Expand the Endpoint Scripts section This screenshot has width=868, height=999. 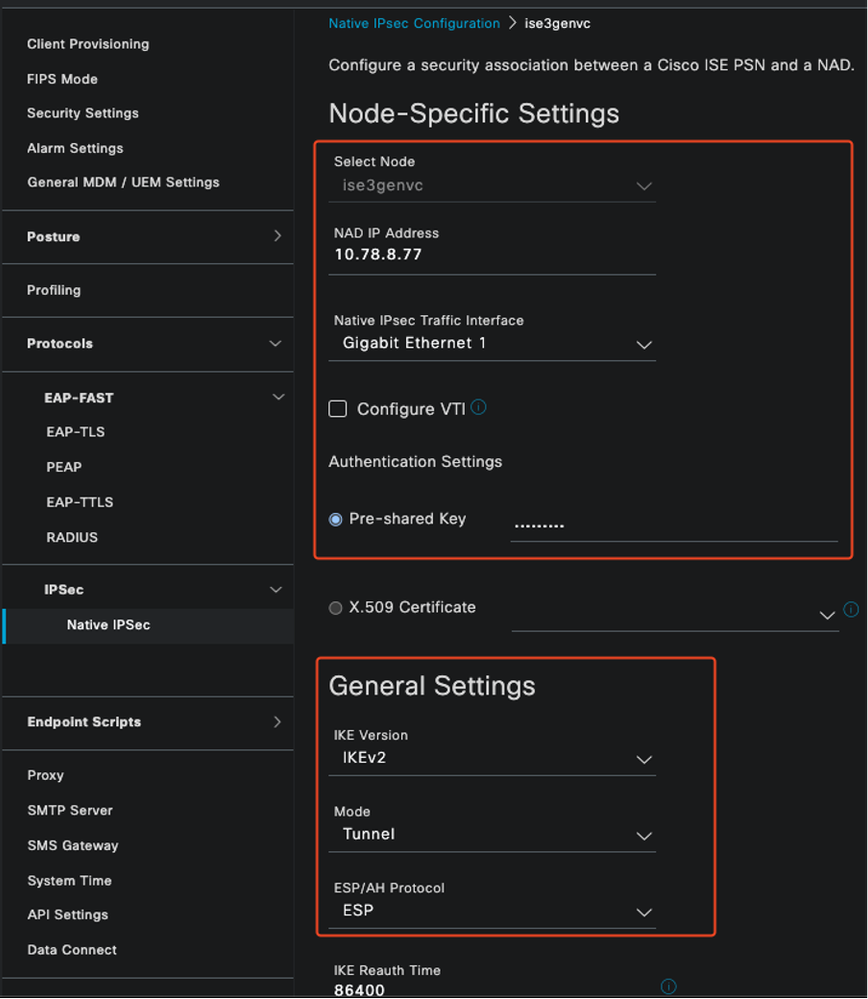point(277,722)
